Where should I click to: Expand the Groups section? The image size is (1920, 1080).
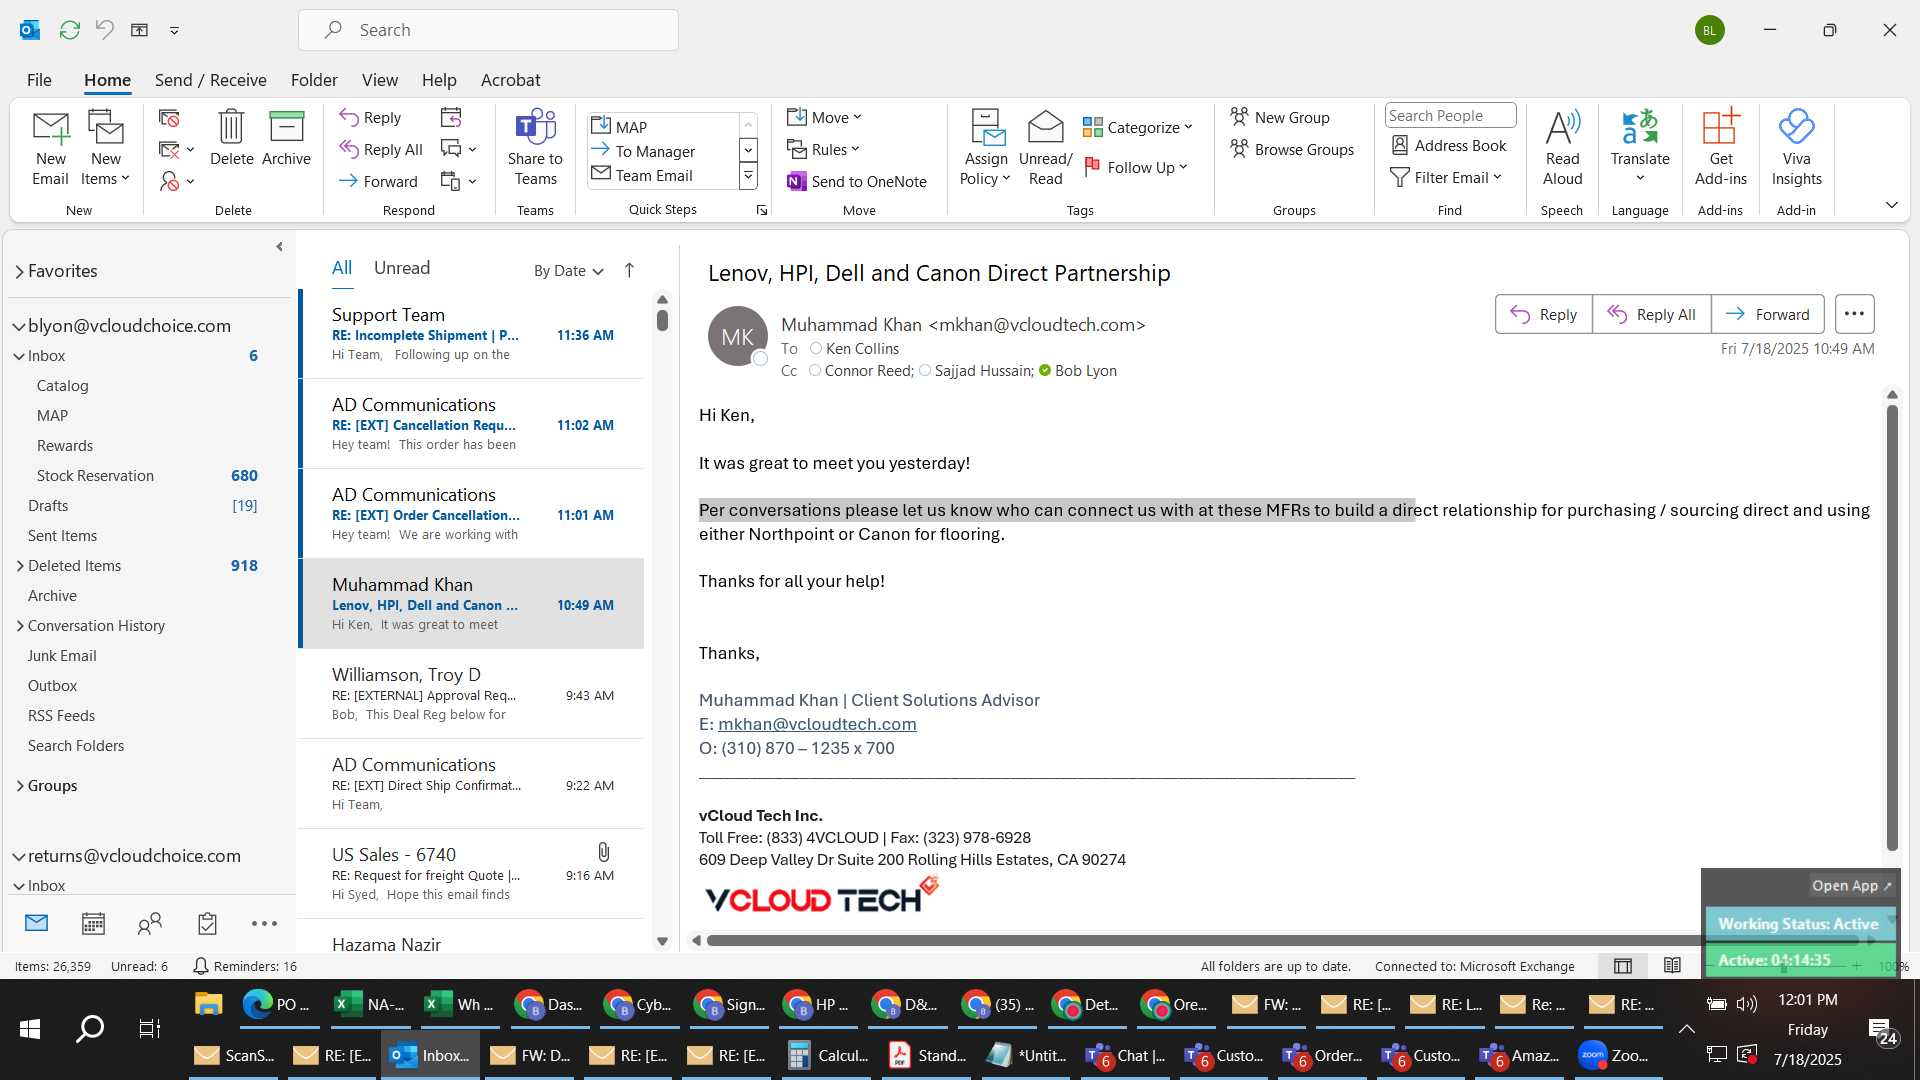point(20,786)
